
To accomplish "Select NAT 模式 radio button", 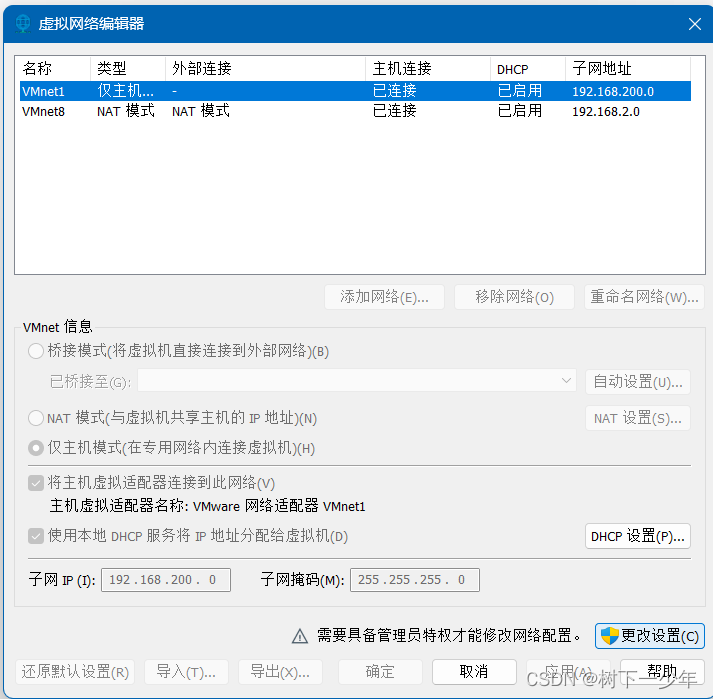I will click(x=36, y=418).
